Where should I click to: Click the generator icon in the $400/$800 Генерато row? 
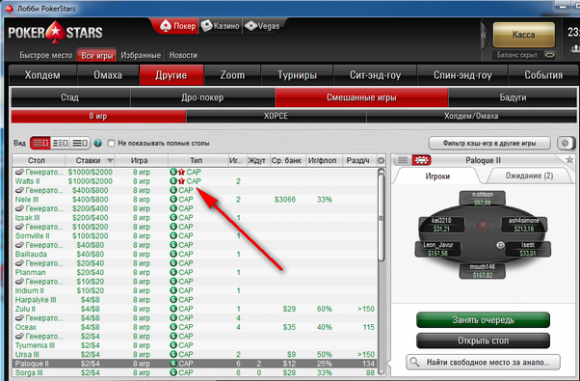19,190
